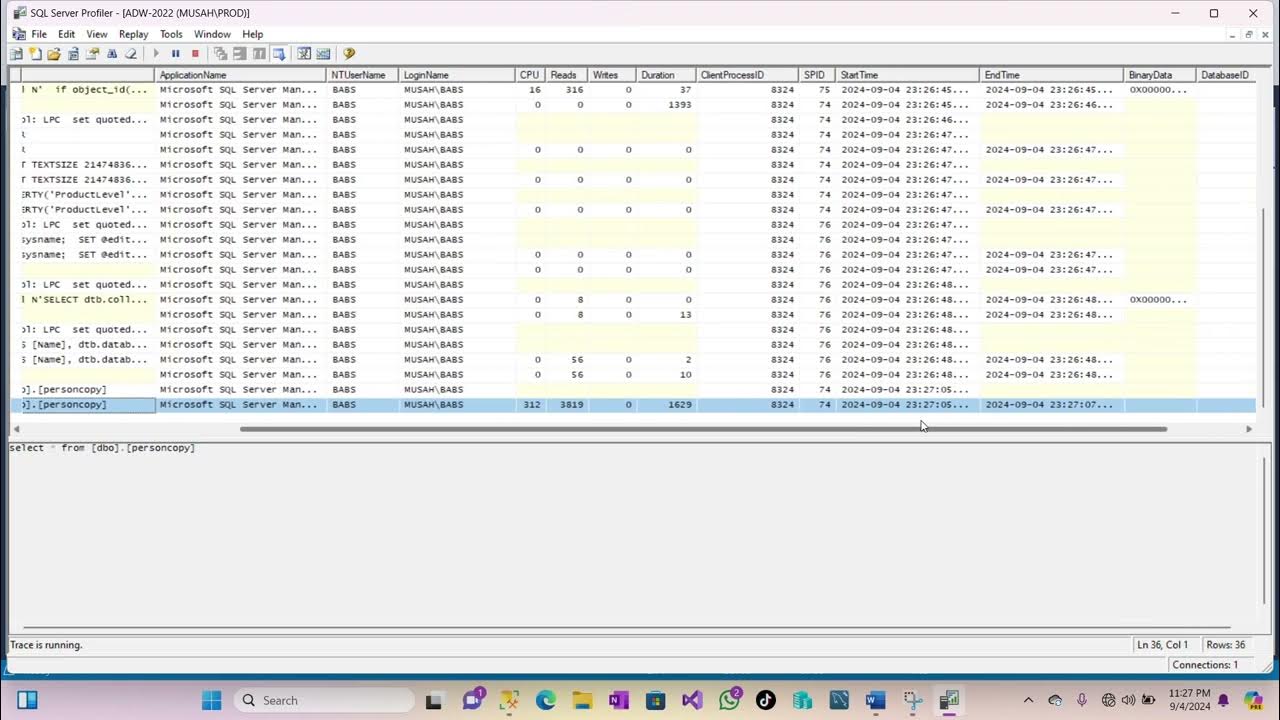Click the Duration value 1629
1280x720 pixels.
678,405
